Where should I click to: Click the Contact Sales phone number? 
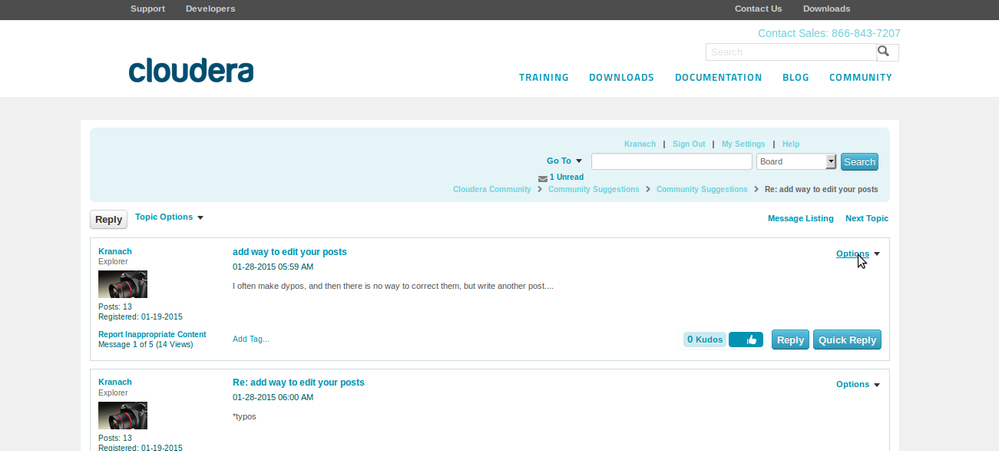[829, 33]
